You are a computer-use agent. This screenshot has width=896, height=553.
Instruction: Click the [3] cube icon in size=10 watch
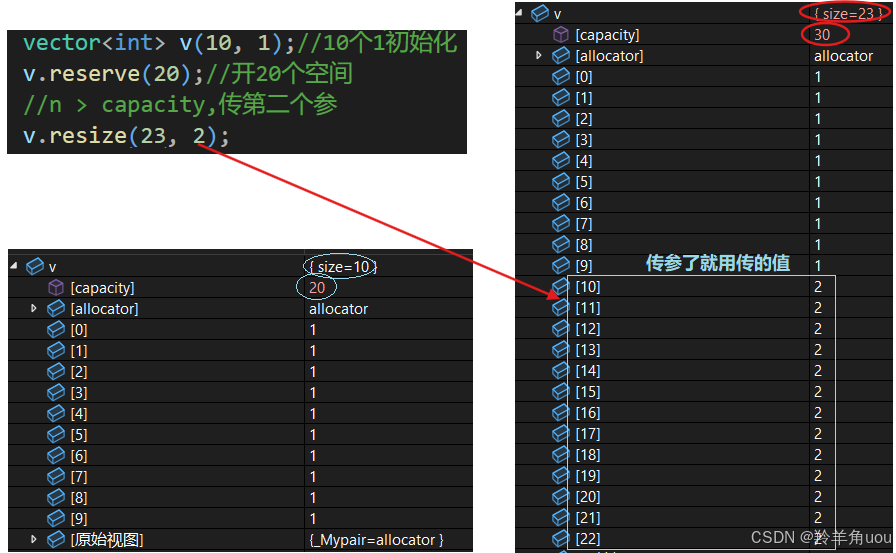pyautogui.click(x=56, y=392)
